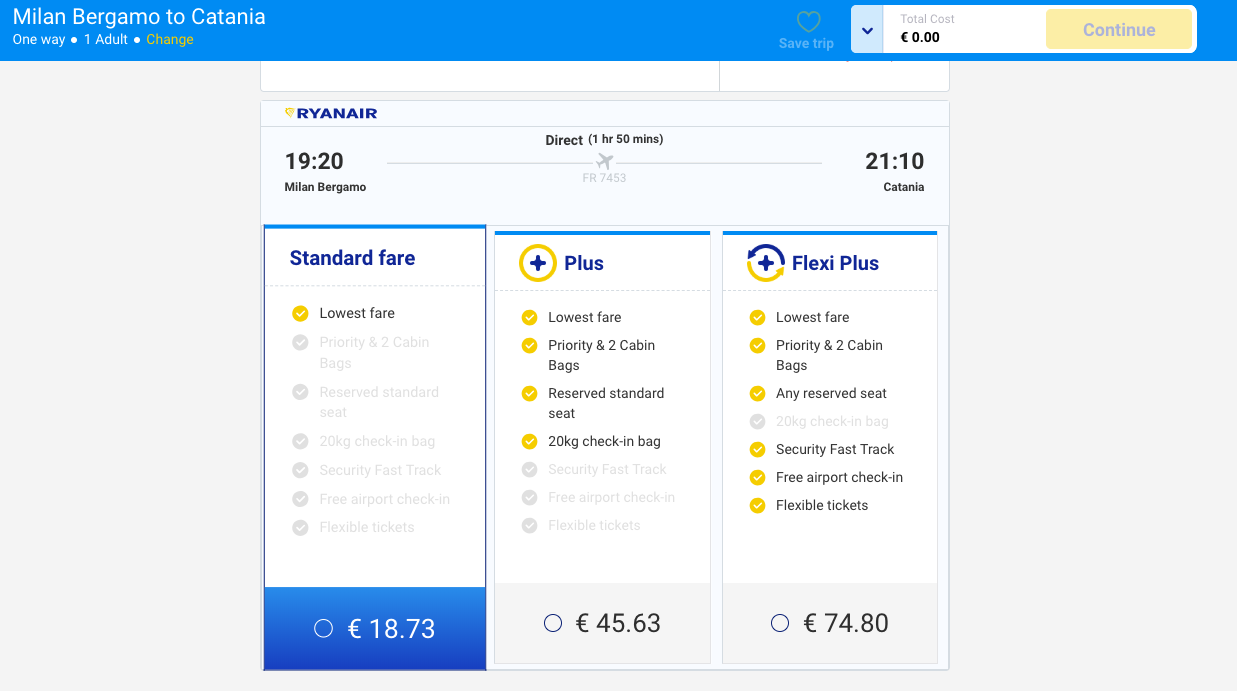
Task: Expand the Total Cost dropdown arrow
Action: (867, 30)
